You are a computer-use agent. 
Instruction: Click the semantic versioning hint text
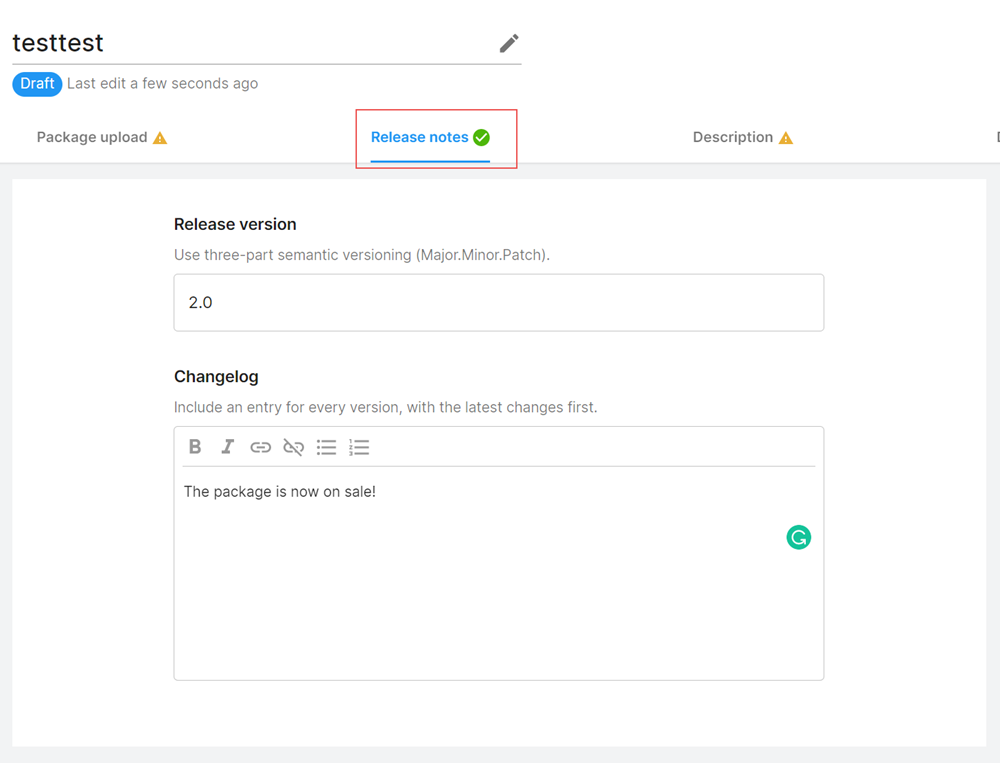(362, 255)
